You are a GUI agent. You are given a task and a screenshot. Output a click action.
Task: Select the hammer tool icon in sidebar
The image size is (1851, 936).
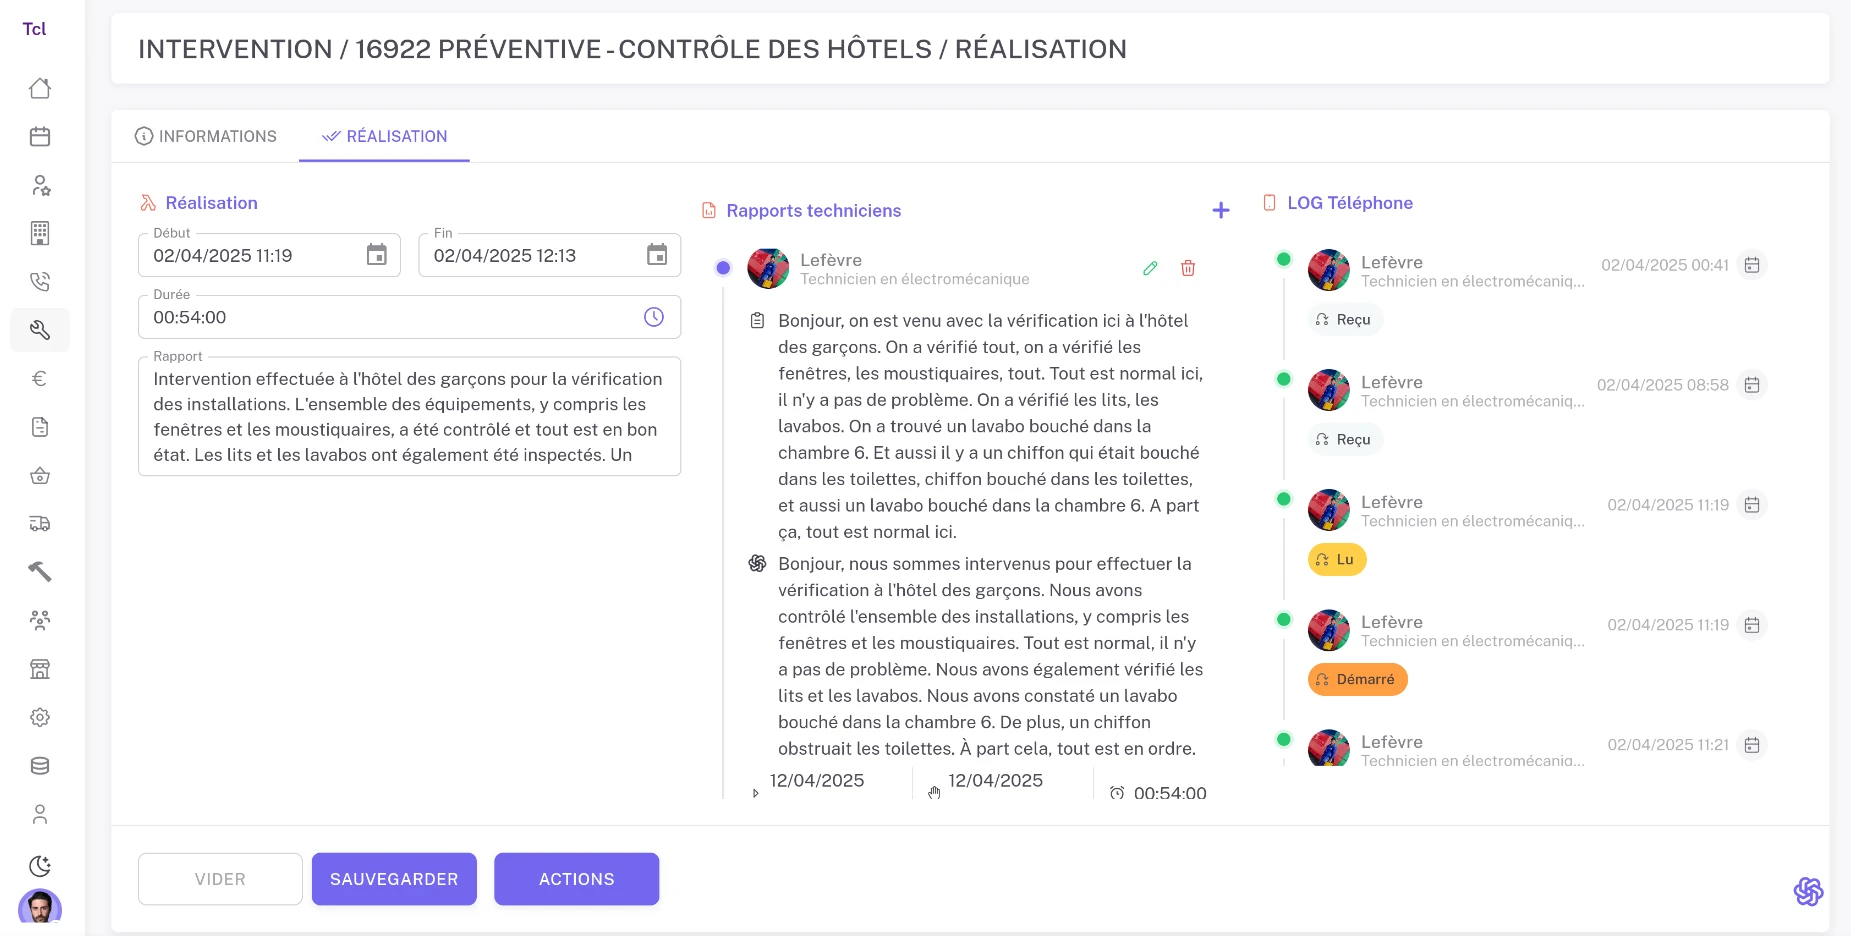(40, 571)
